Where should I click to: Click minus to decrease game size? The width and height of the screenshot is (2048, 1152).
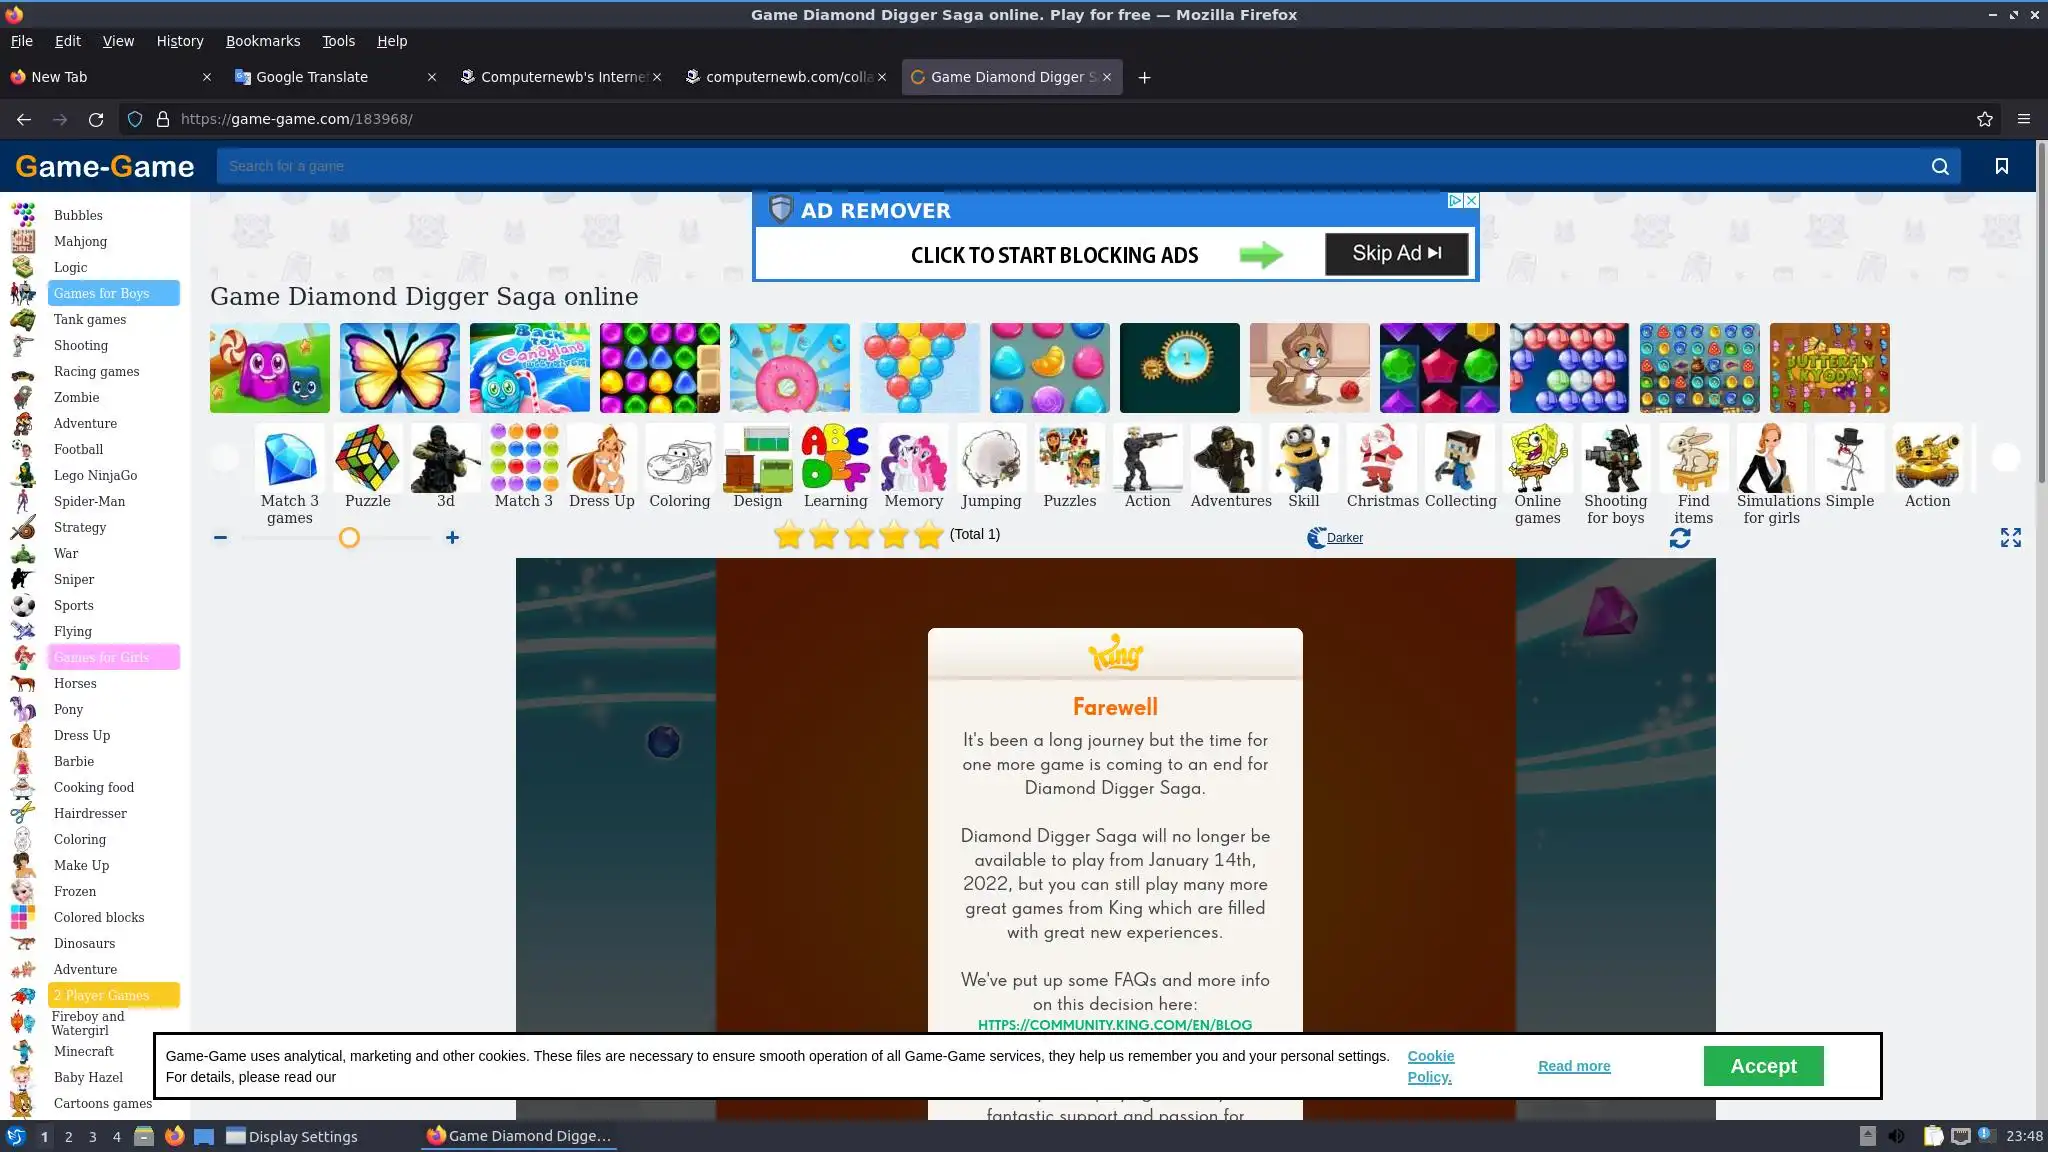coord(220,538)
